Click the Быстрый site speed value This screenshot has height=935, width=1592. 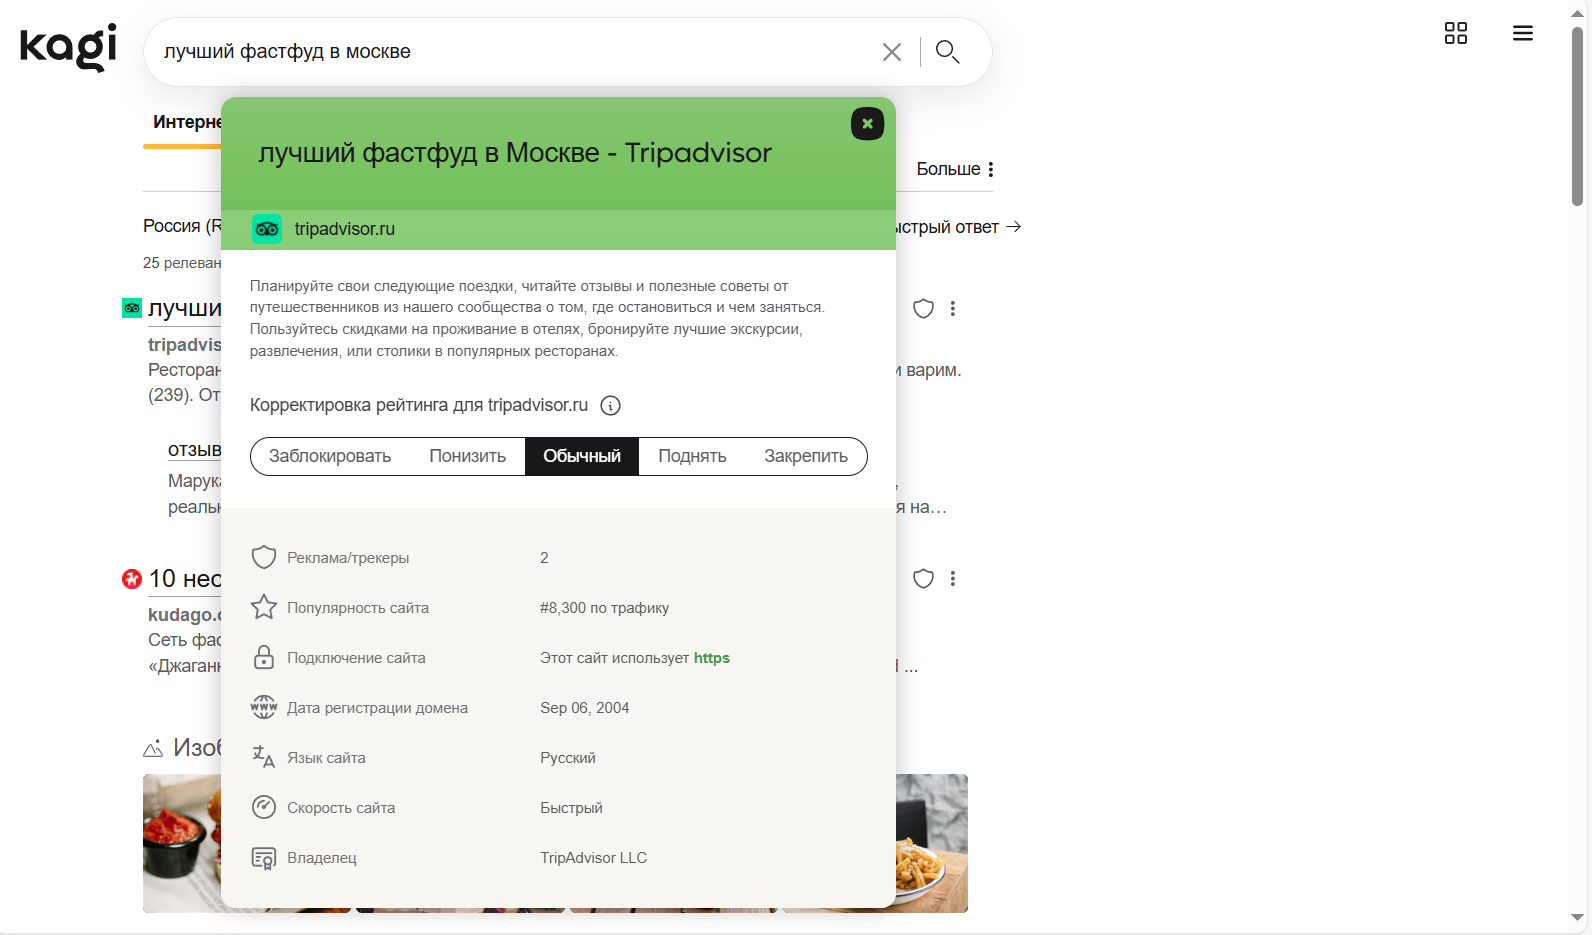pos(572,808)
